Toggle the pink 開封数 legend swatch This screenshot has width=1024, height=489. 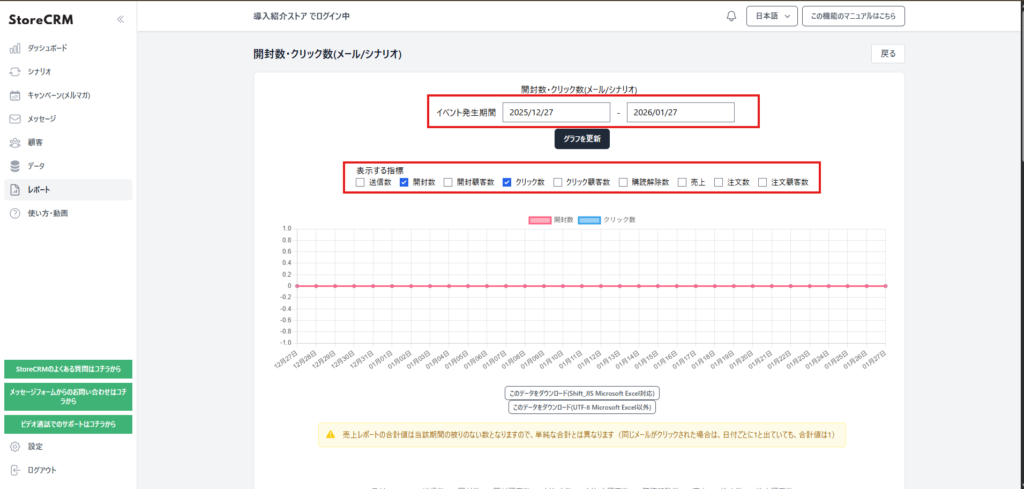(x=538, y=219)
